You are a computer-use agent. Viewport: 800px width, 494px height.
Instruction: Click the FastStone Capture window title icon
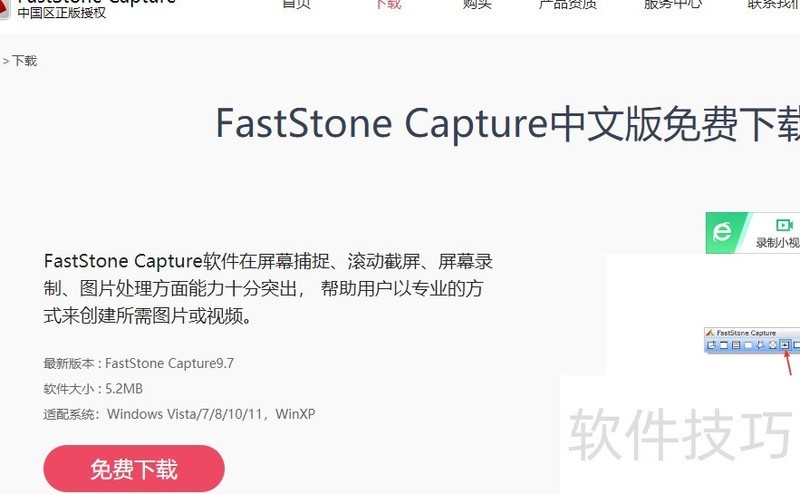tap(710, 333)
